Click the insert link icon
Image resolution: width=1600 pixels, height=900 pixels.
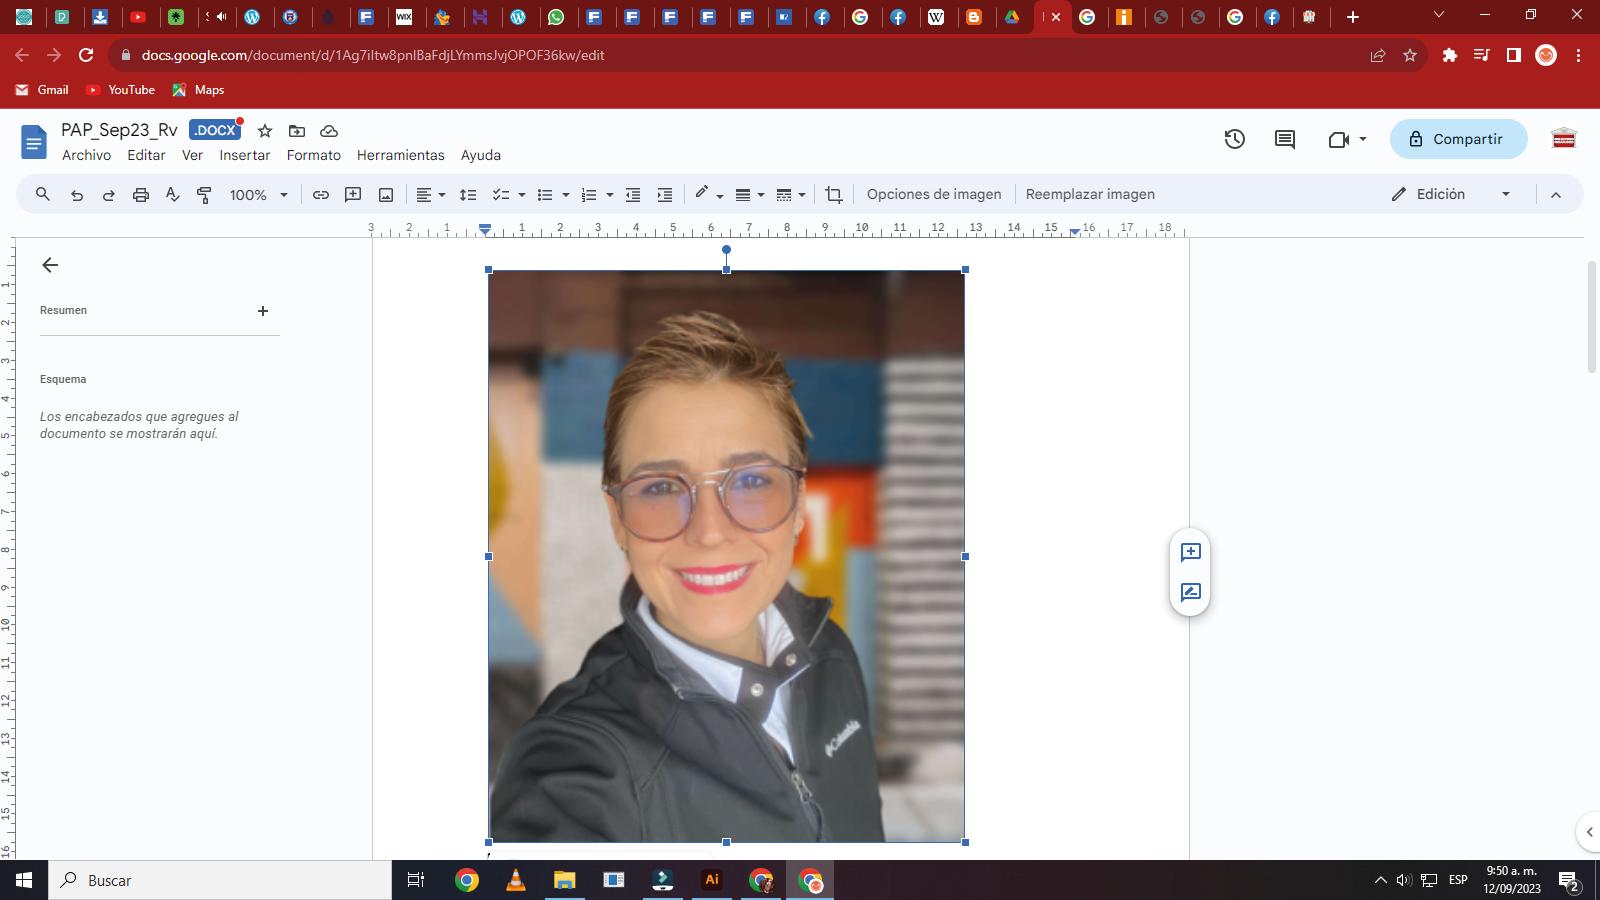click(320, 195)
